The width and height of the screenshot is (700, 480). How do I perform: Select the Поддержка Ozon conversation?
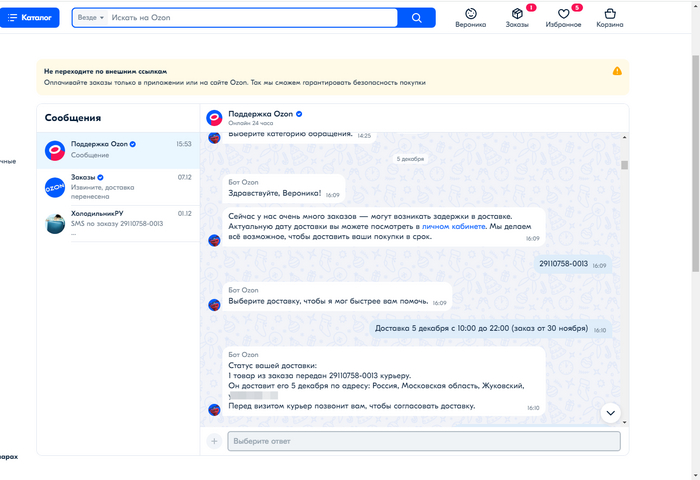click(118, 149)
